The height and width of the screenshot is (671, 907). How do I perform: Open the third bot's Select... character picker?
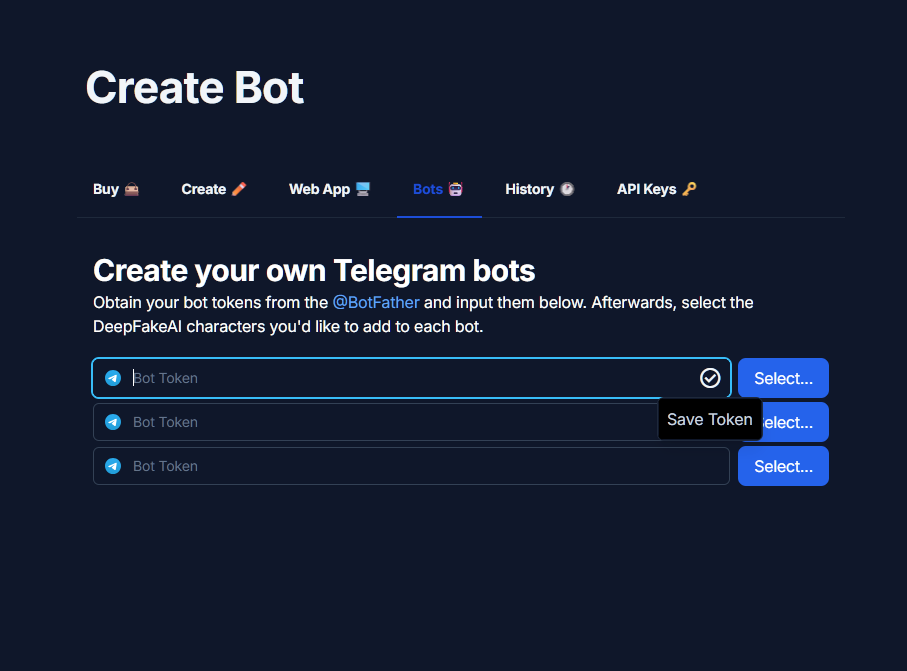(x=783, y=466)
